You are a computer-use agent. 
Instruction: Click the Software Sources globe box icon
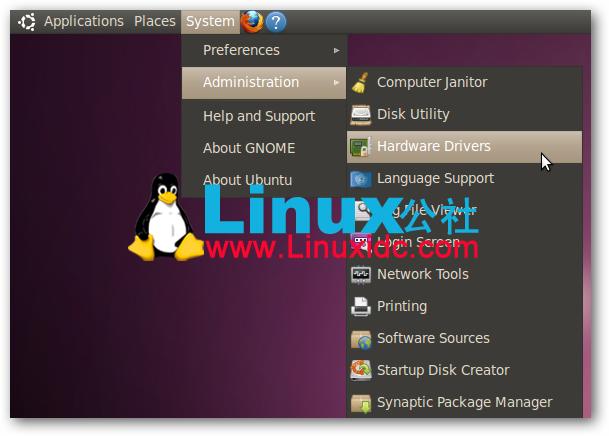coord(361,339)
